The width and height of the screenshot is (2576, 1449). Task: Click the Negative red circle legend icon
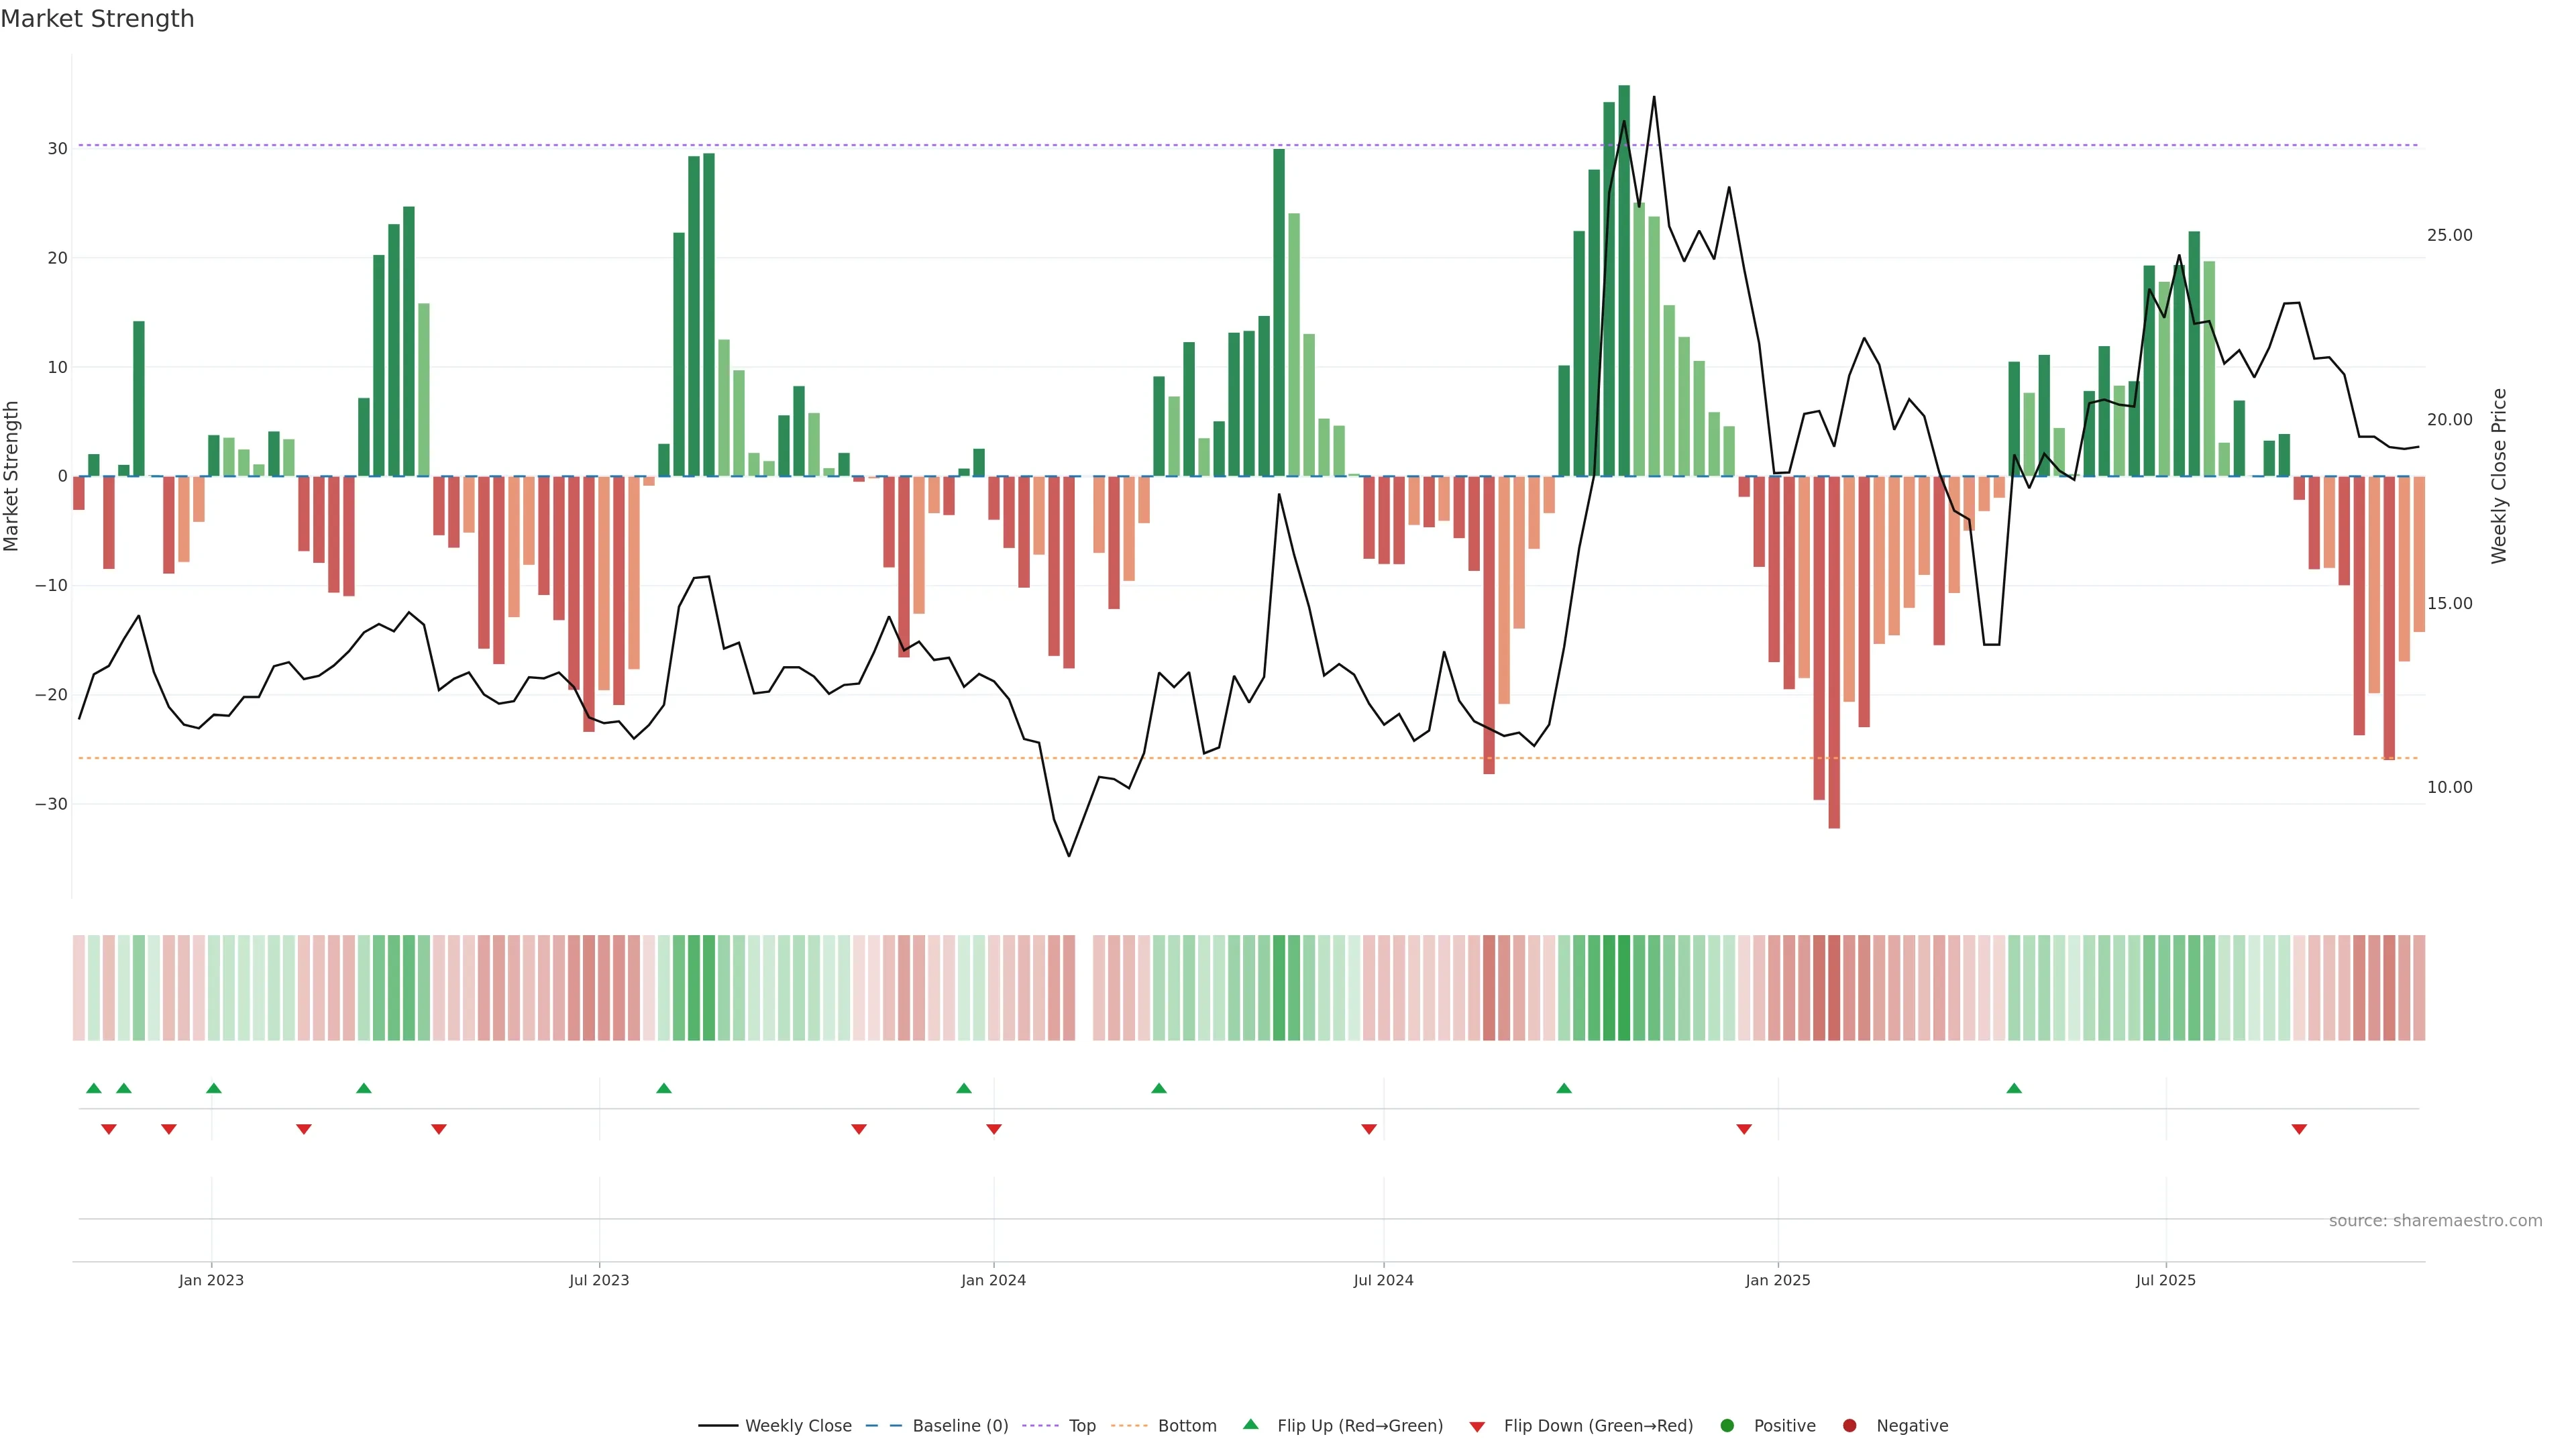pyautogui.click(x=1849, y=1426)
